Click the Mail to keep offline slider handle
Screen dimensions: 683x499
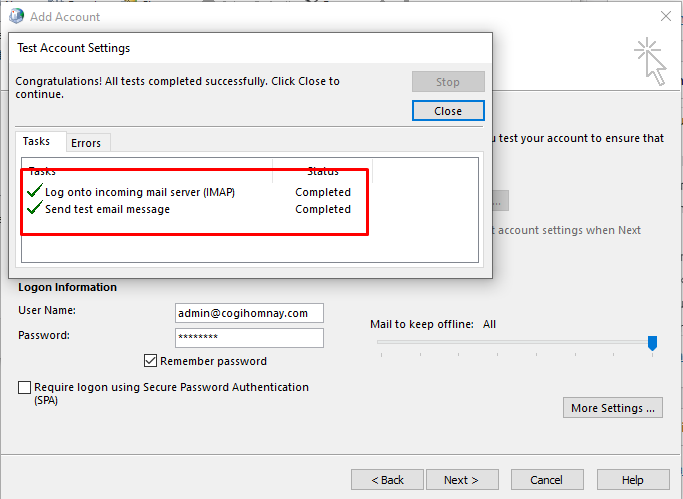click(x=652, y=343)
